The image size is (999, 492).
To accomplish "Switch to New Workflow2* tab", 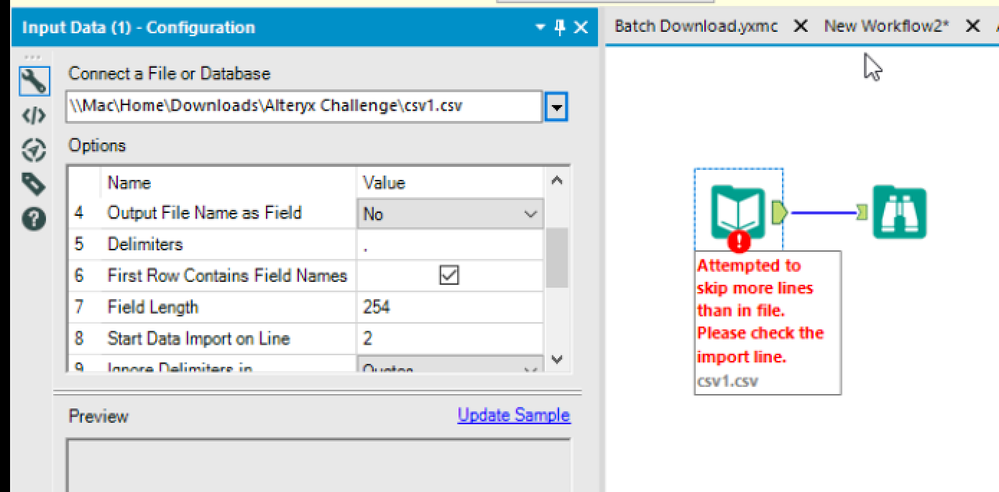I will click(887, 26).
